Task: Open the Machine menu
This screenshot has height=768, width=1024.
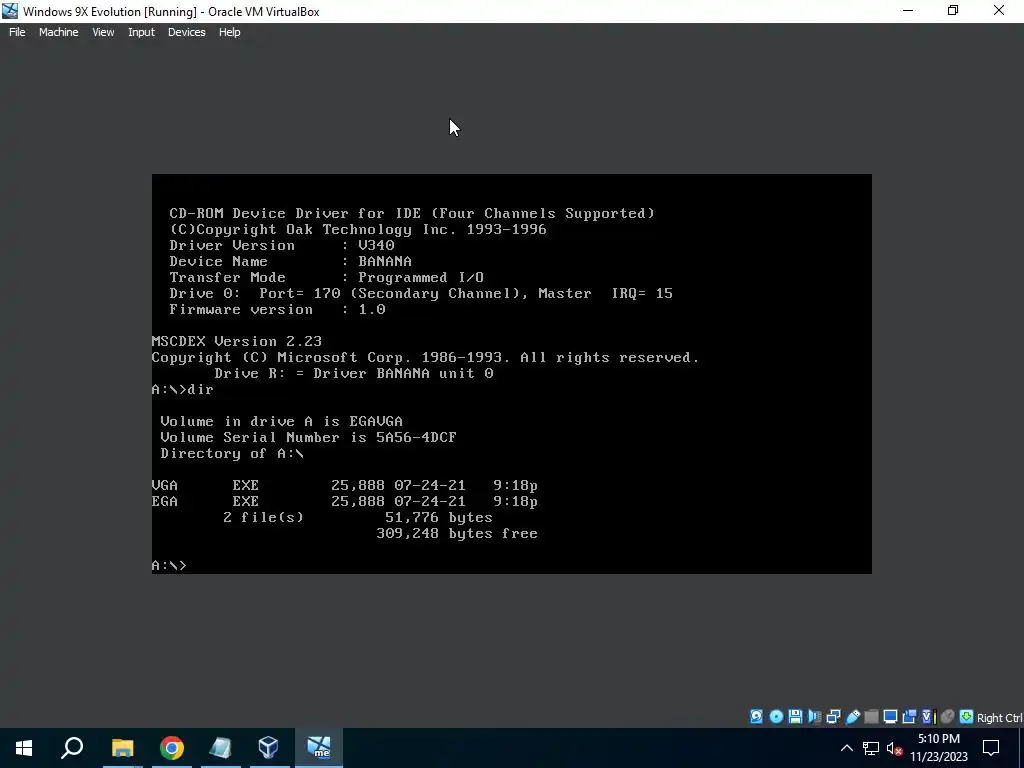Action: (59, 32)
